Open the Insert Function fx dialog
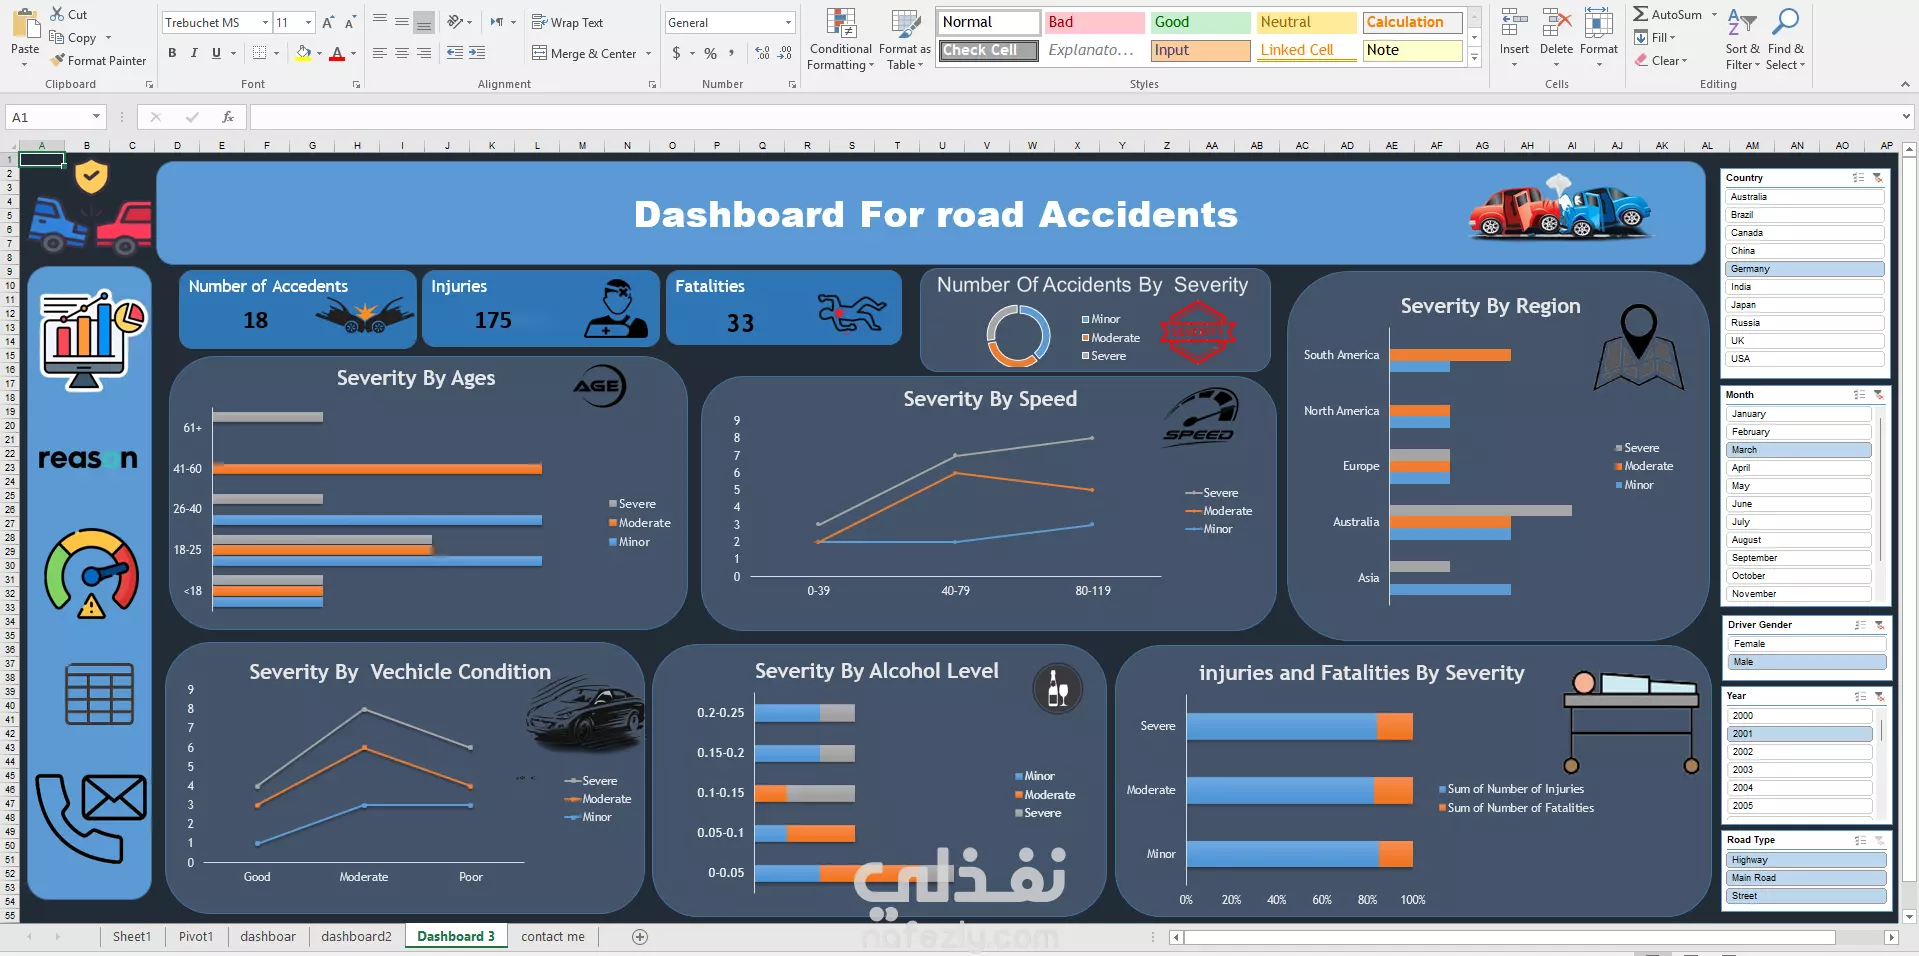1919x956 pixels. [x=228, y=117]
